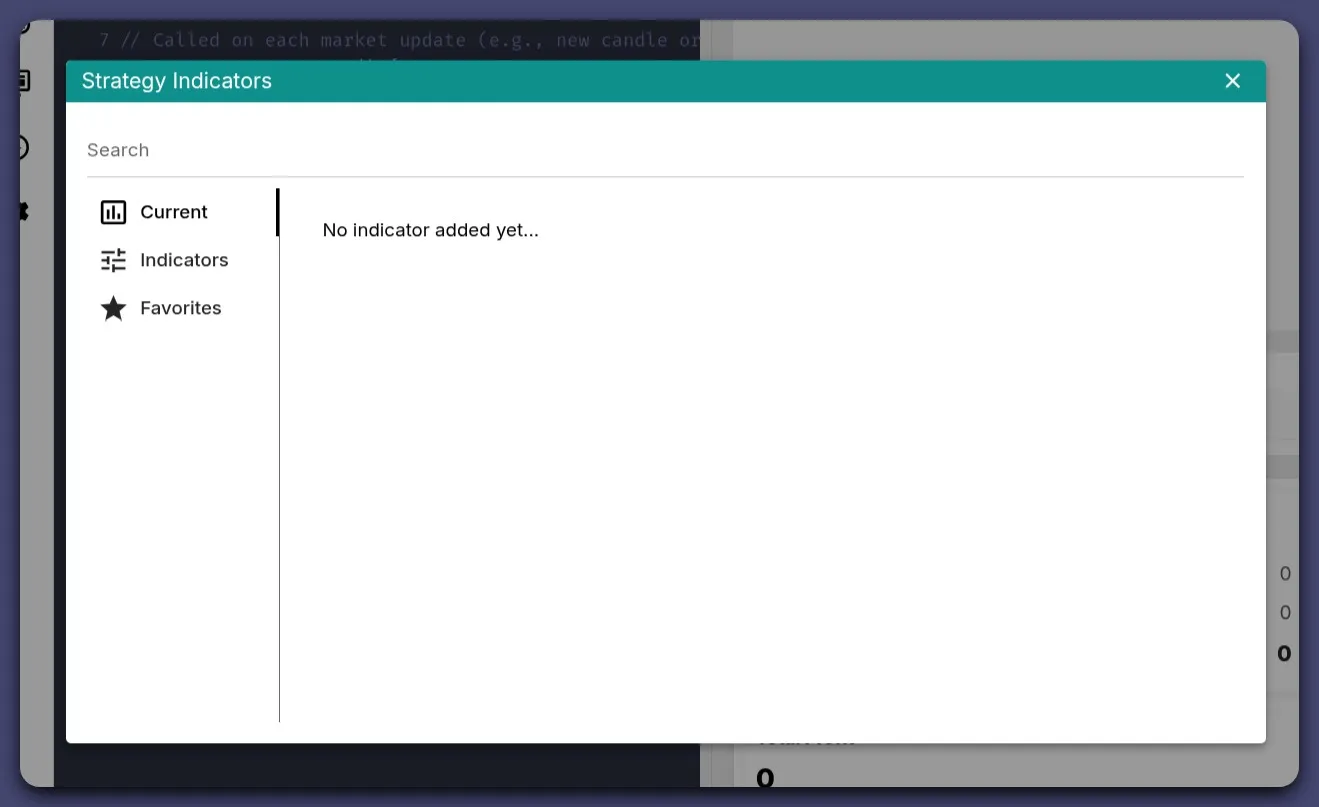Click the topmost partially hidden sidebar icon

click(24, 27)
